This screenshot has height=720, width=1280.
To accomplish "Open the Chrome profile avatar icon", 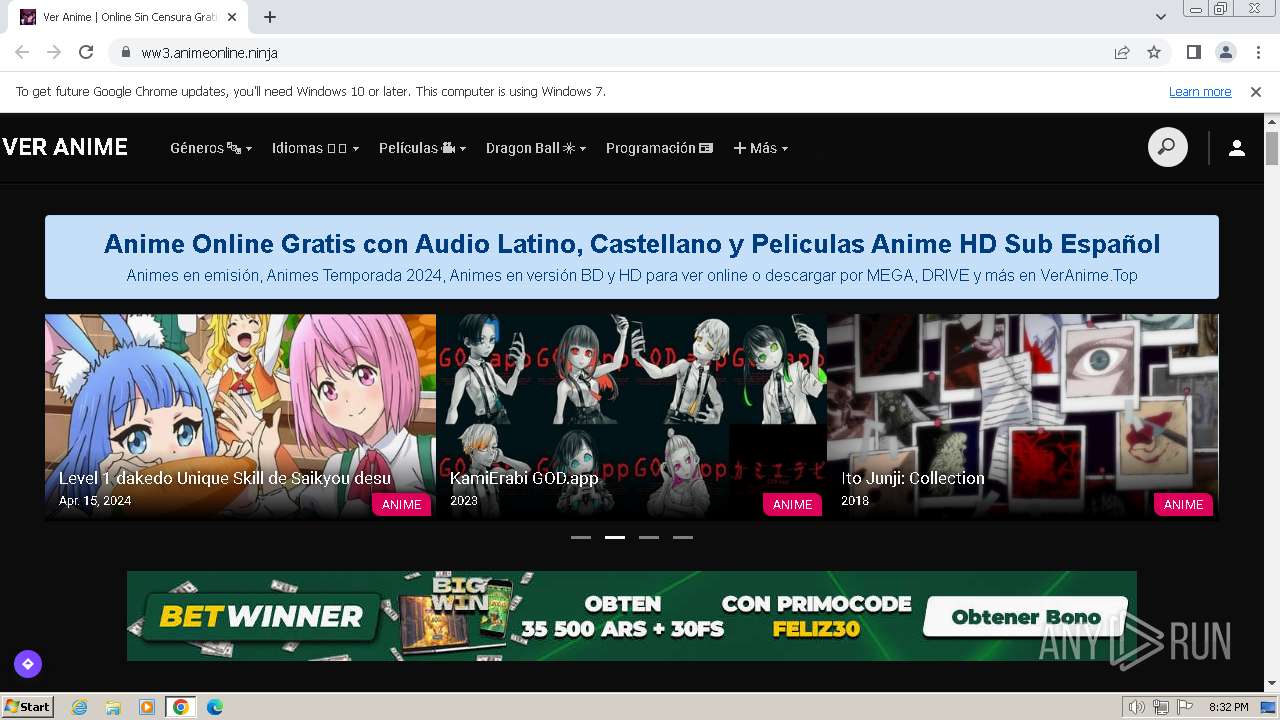I will (x=1225, y=52).
